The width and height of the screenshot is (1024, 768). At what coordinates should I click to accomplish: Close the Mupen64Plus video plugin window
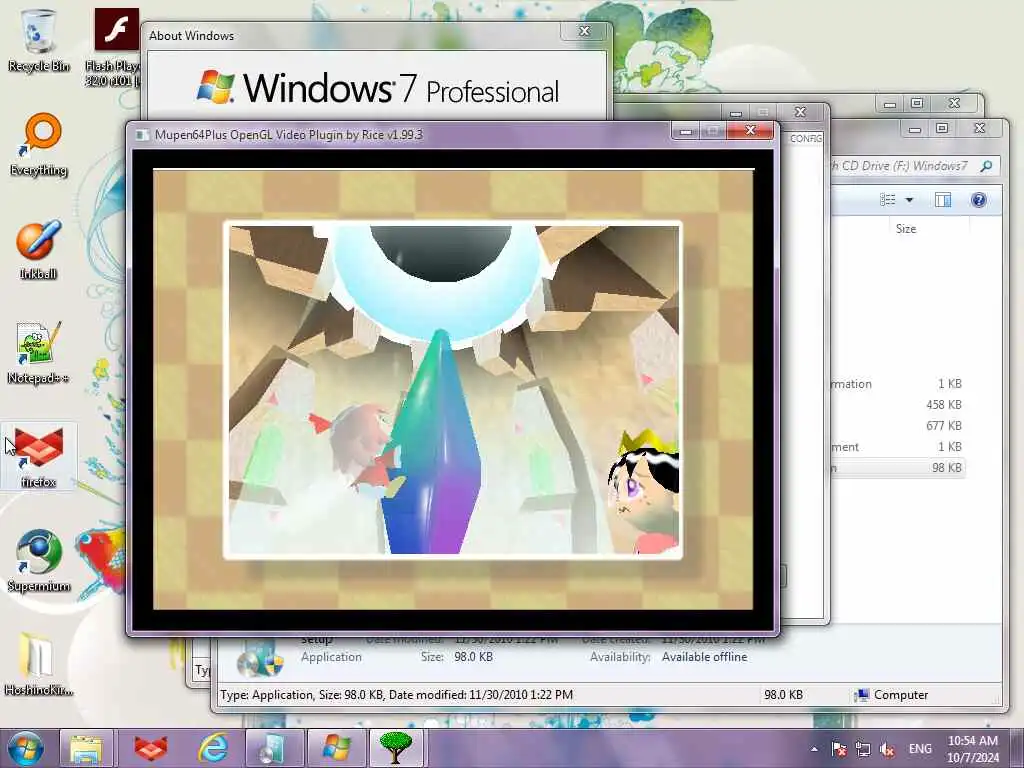(x=750, y=131)
